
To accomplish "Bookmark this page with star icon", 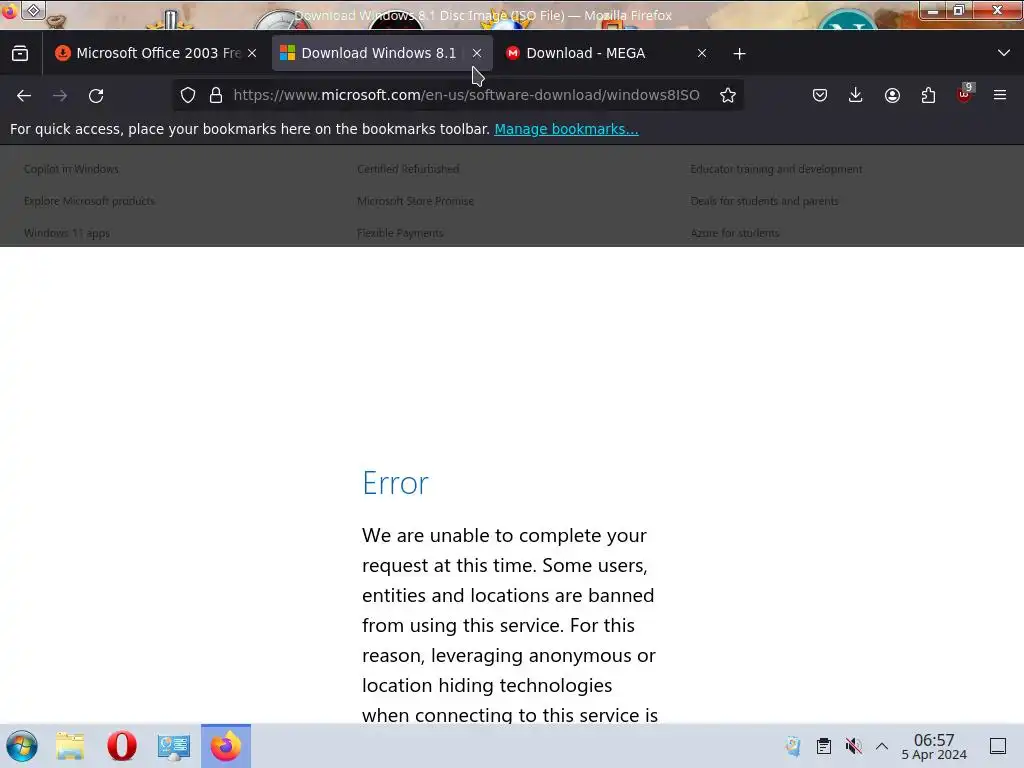I will pos(728,95).
